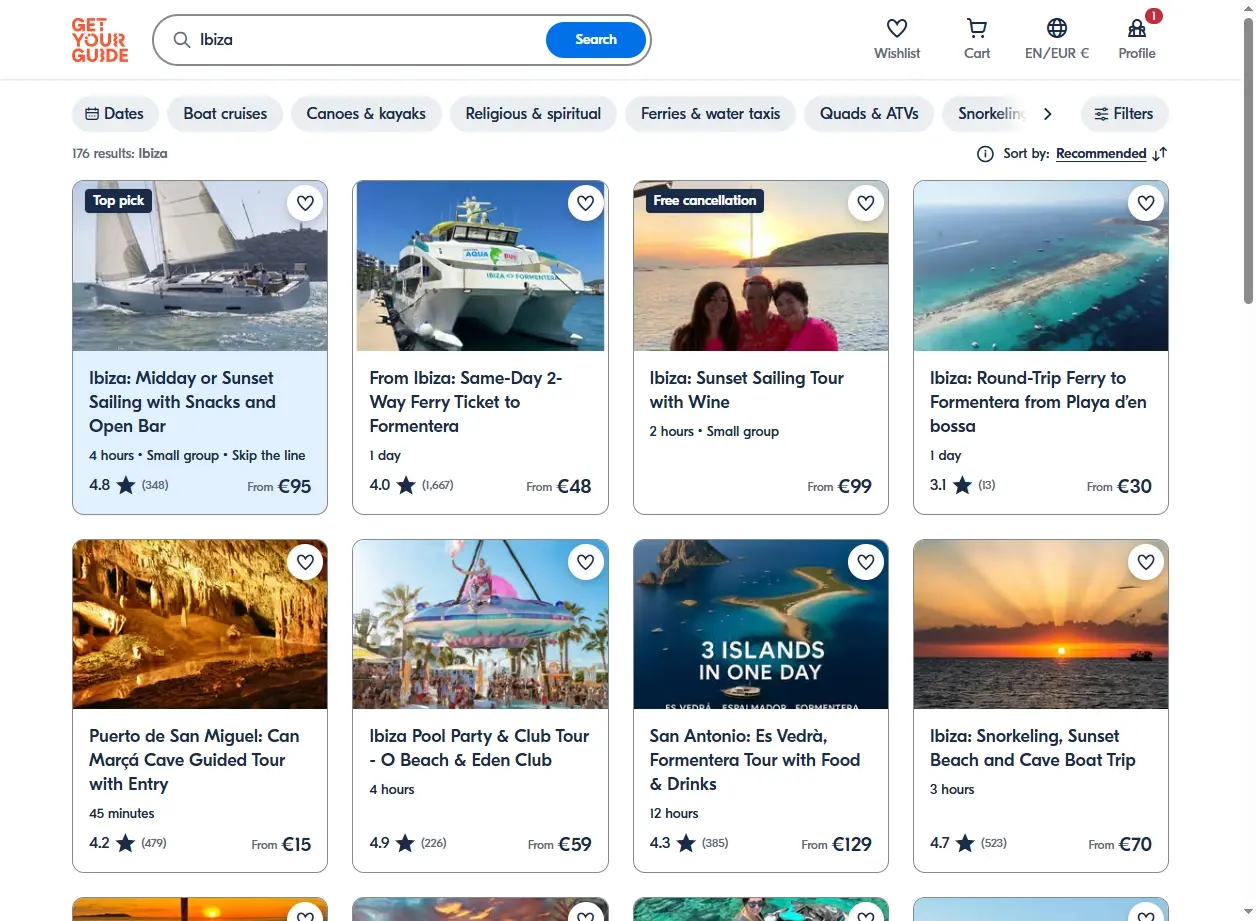Open the Profile icon with notification
This screenshot has height=921, width=1256.
[1137, 28]
